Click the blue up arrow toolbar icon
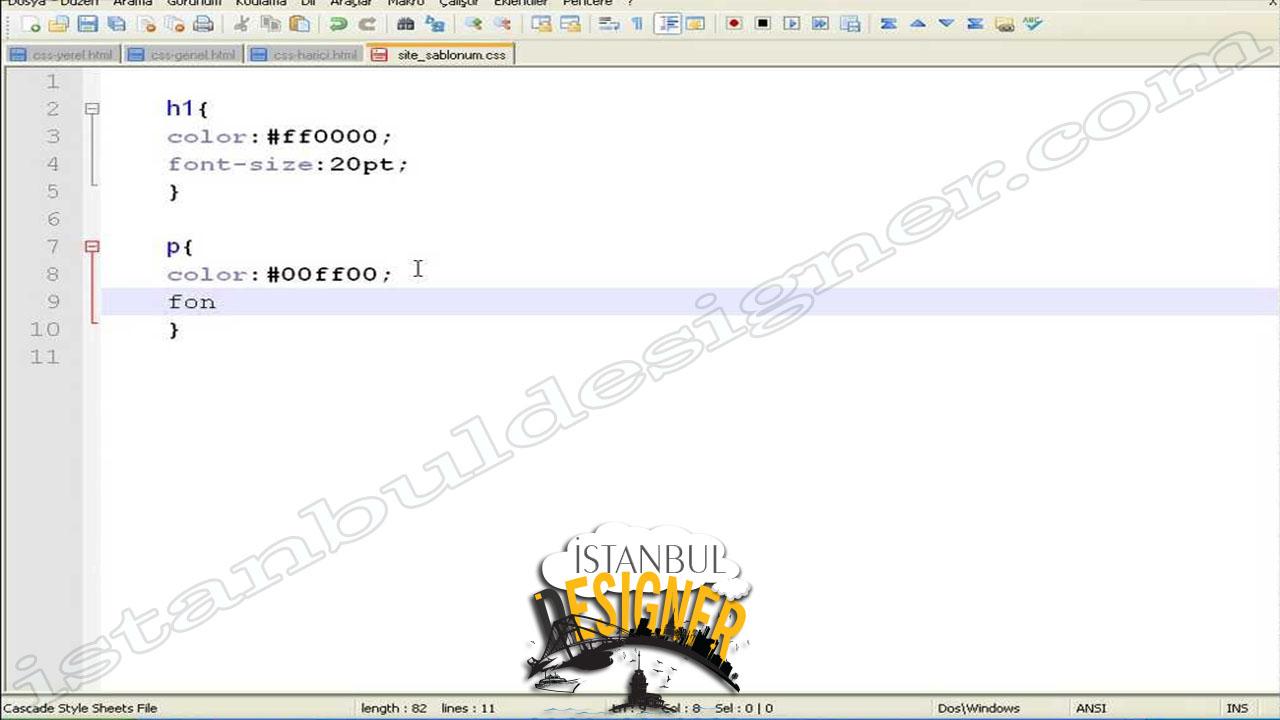This screenshot has height=720, width=1280. (917, 24)
